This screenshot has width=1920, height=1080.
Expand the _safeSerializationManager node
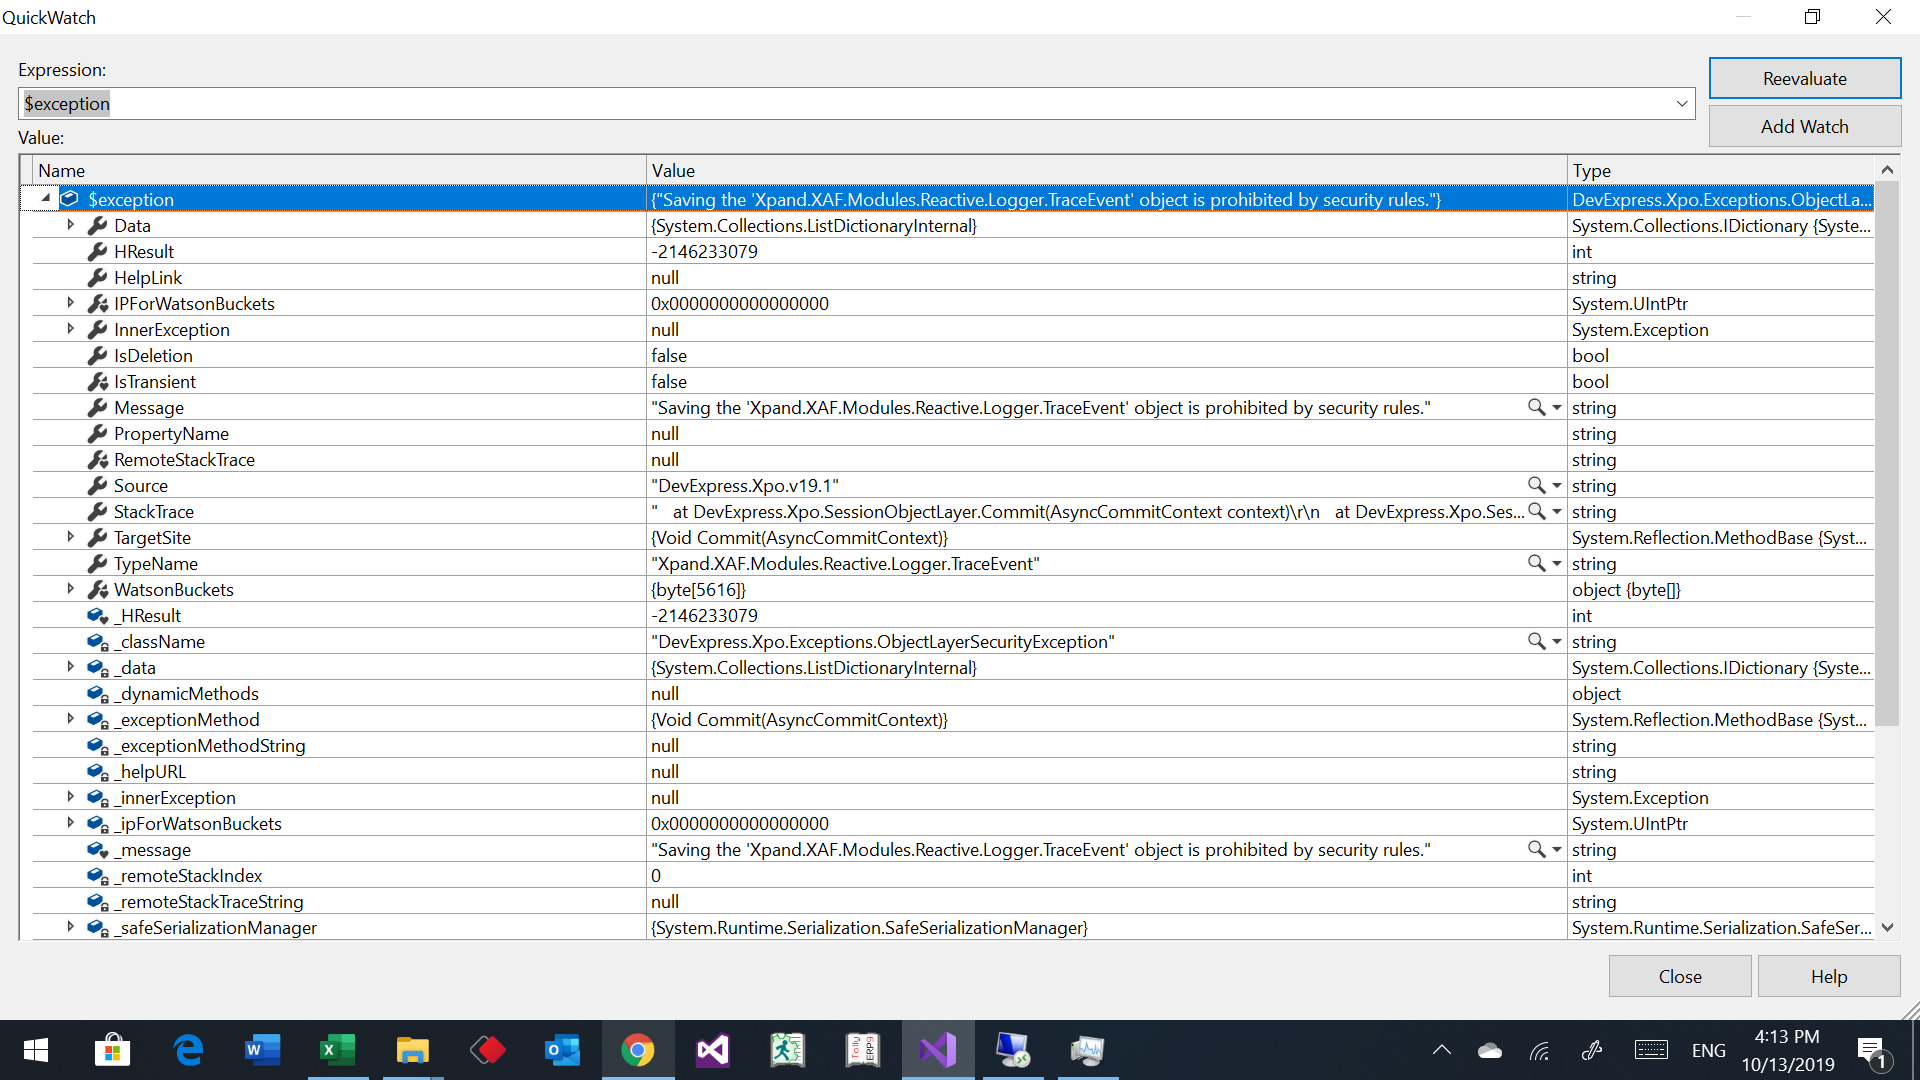pyautogui.click(x=71, y=927)
